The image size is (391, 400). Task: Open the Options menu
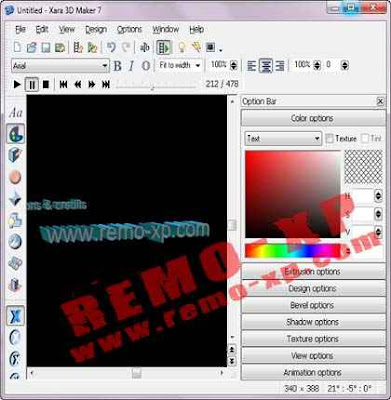click(x=129, y=29)
